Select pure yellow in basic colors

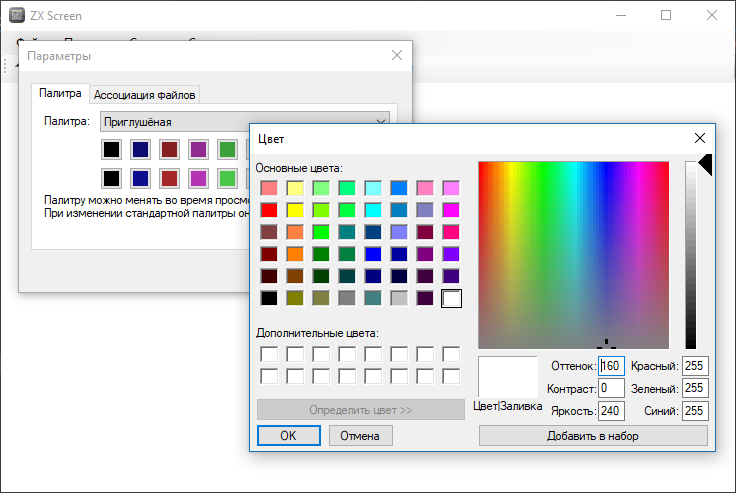(295, 210)
